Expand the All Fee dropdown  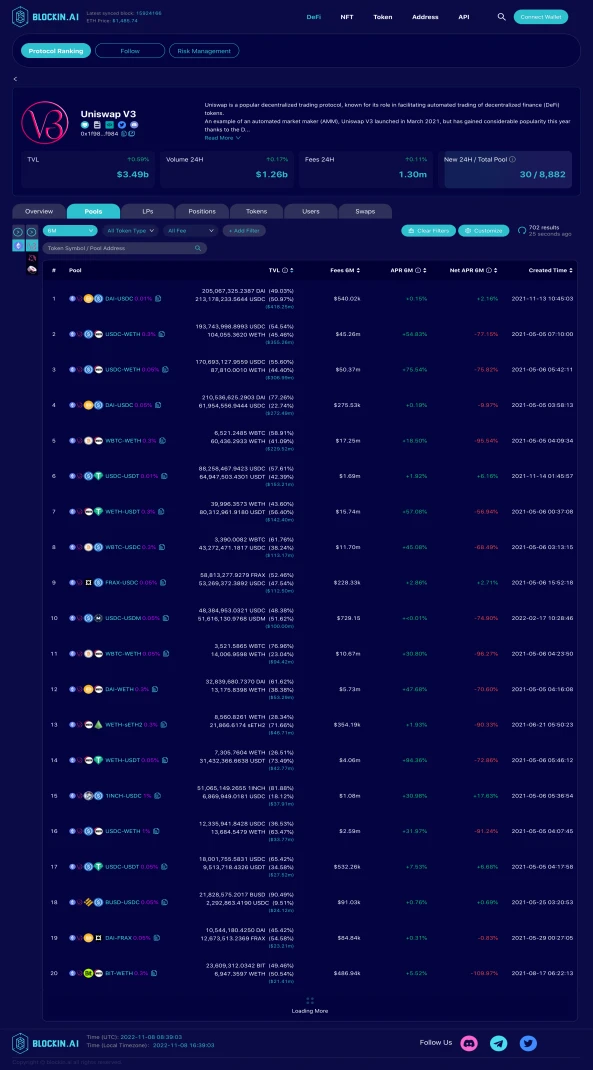(190, 231)
